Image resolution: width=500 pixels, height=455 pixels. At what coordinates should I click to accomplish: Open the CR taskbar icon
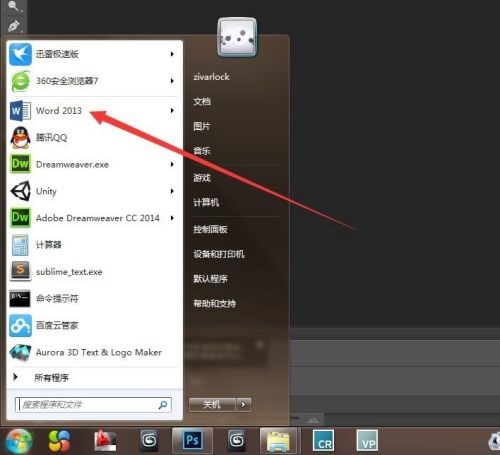coord(324,441)
